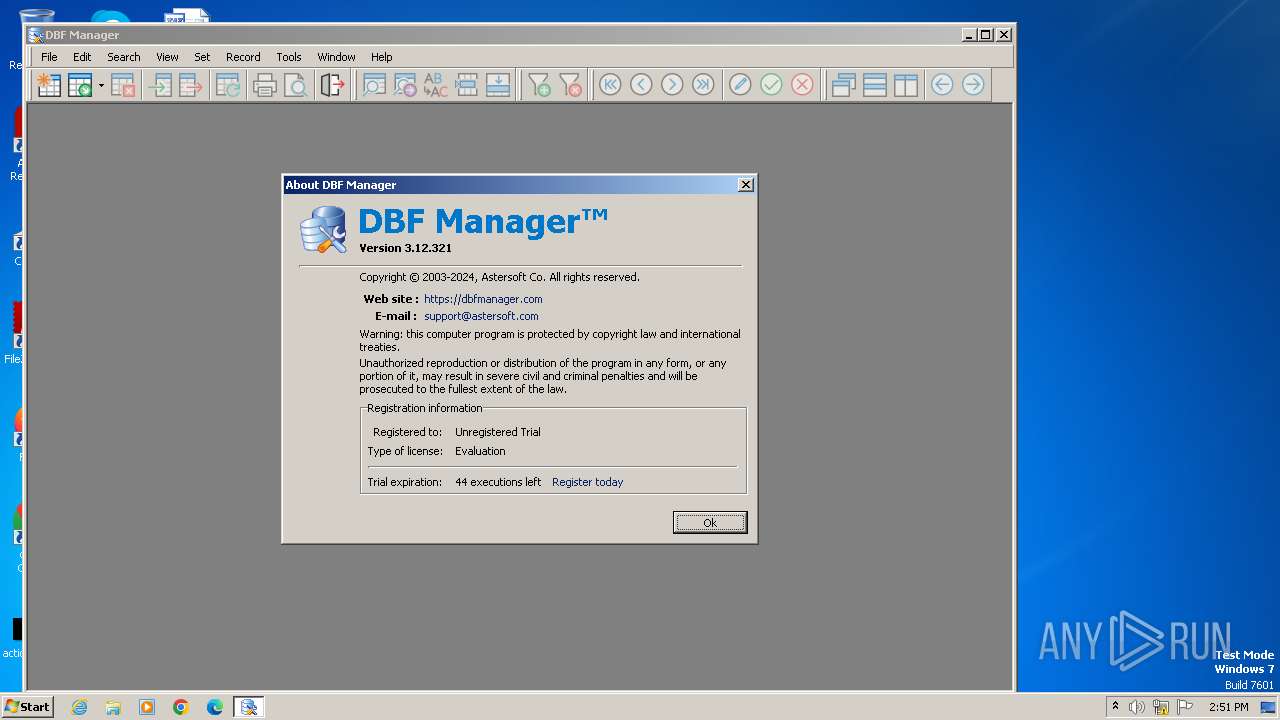Click the replace text ABC icon

[436, 85]
